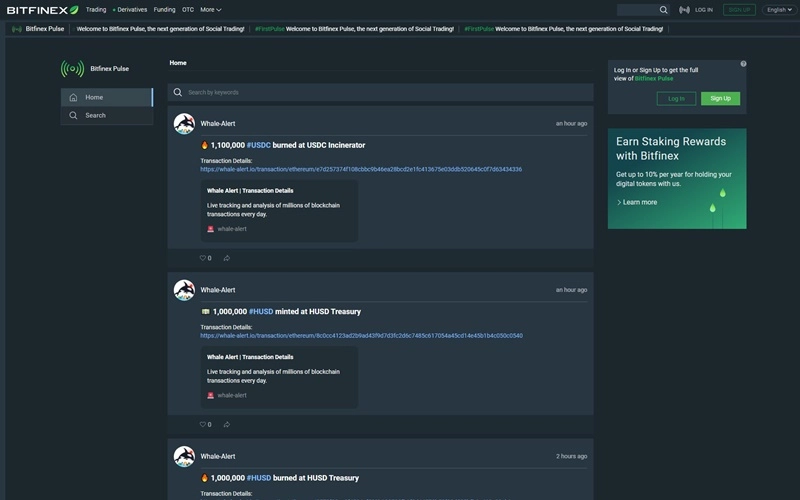The image size is (800, 500).
Task: Click the Home house icon in sidebar
Action: tap(73, 97)
